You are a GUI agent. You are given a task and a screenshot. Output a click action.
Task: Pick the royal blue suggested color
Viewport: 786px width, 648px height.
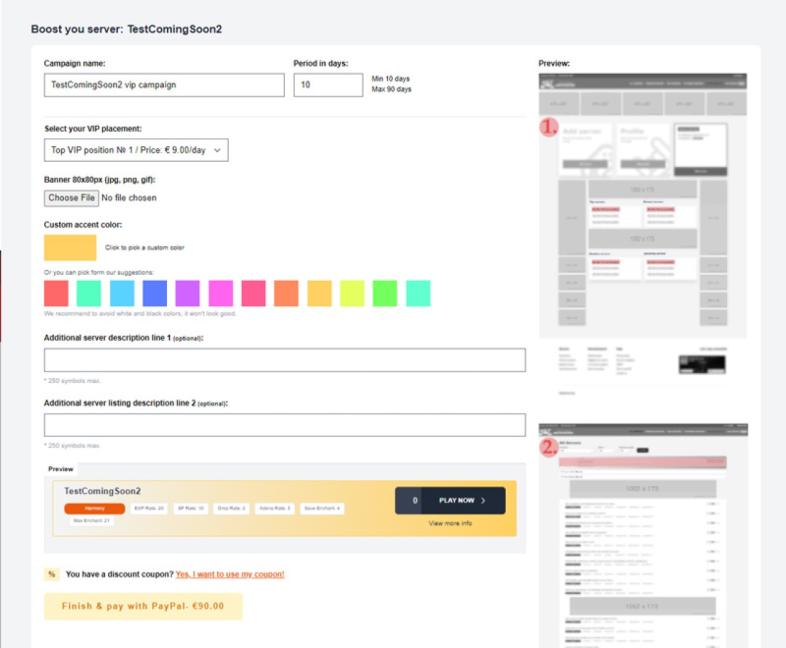[155, 293]
